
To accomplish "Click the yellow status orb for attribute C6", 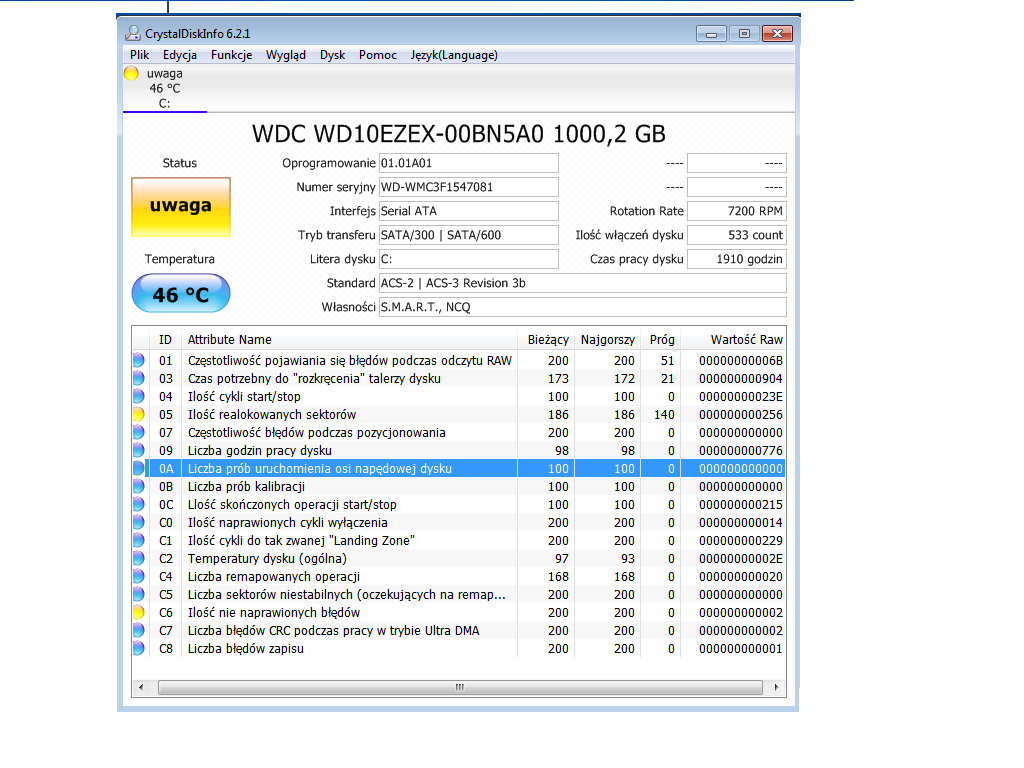I will [x=138, y=613].
